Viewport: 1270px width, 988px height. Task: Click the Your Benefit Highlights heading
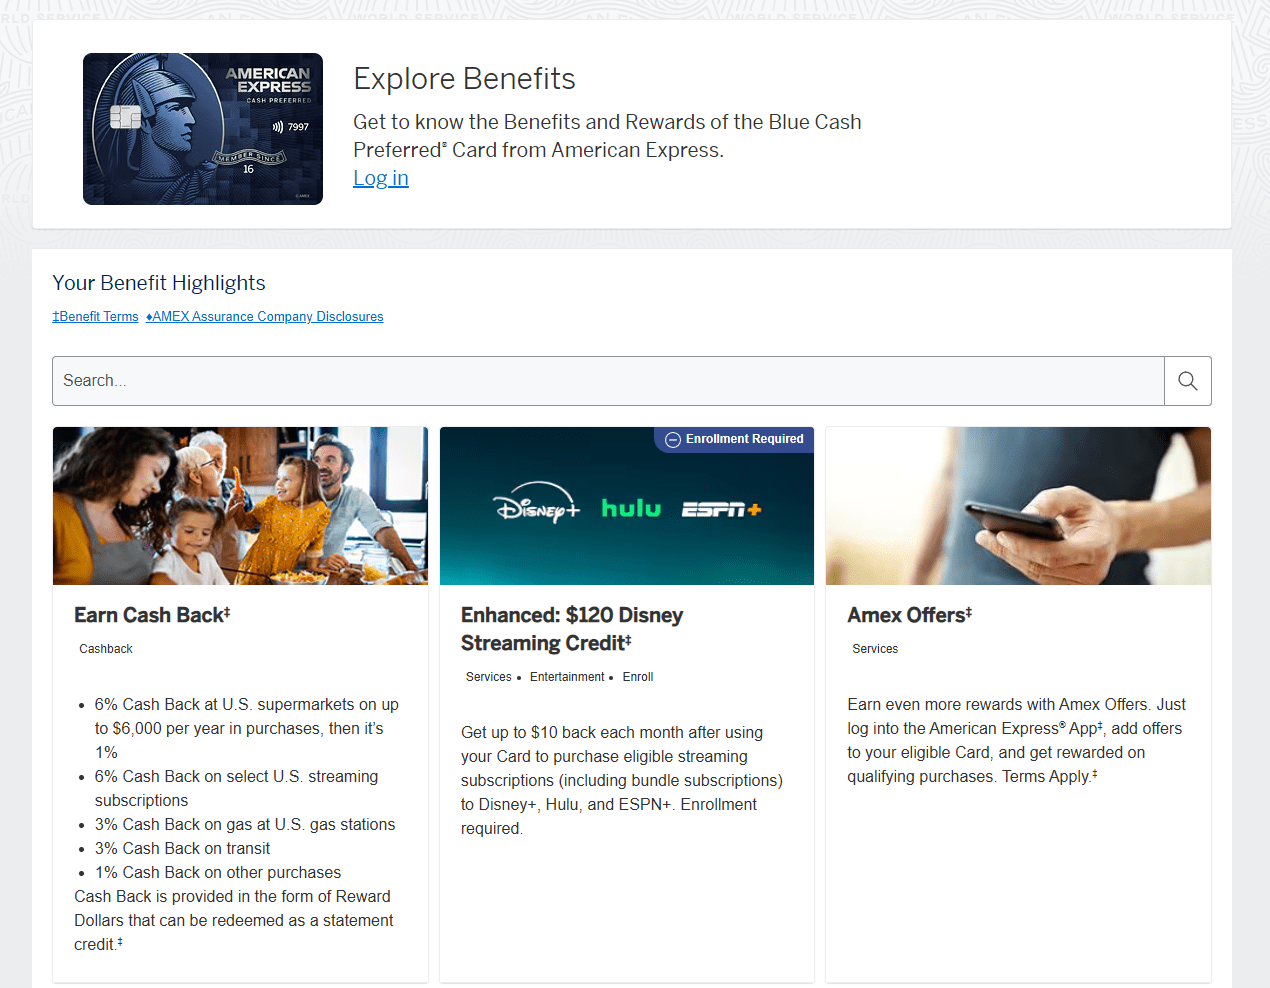[x=159, y=283]
